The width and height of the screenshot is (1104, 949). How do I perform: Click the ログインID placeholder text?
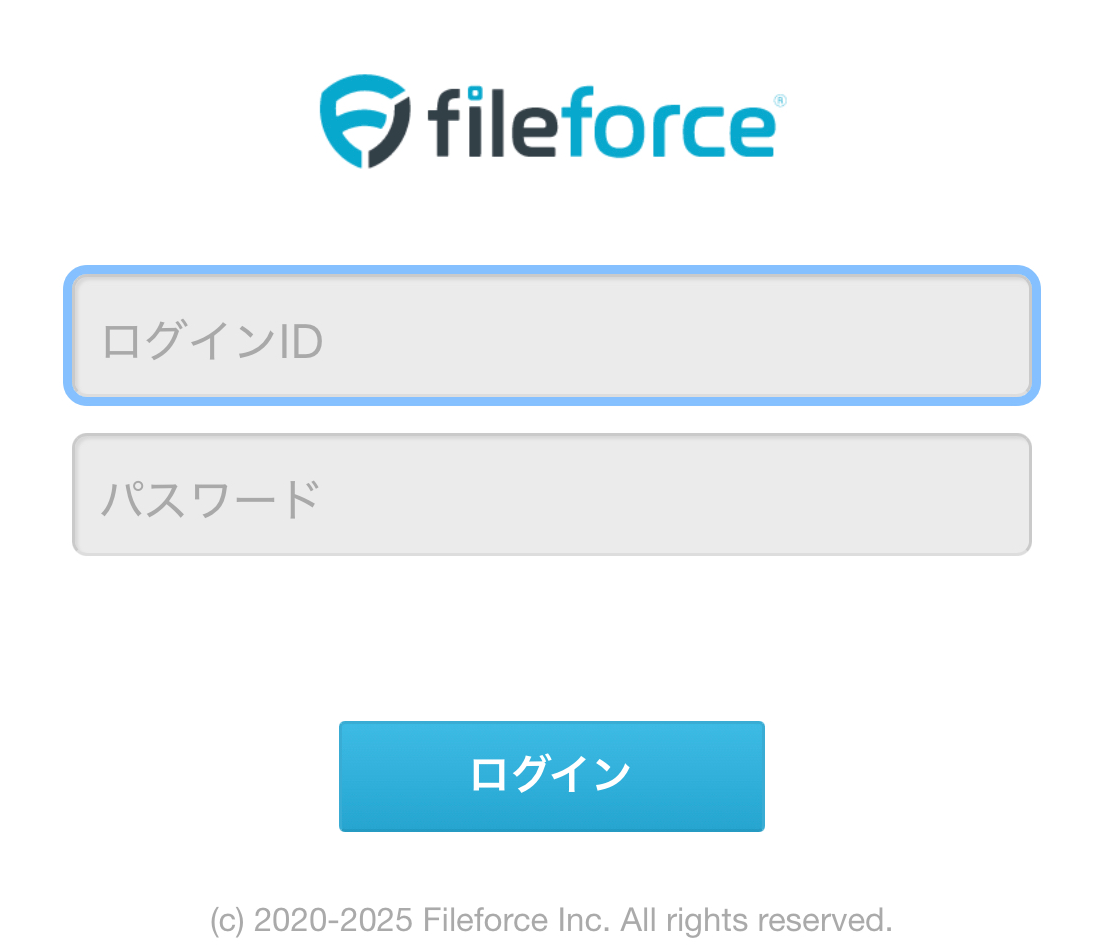pos(212,343)
